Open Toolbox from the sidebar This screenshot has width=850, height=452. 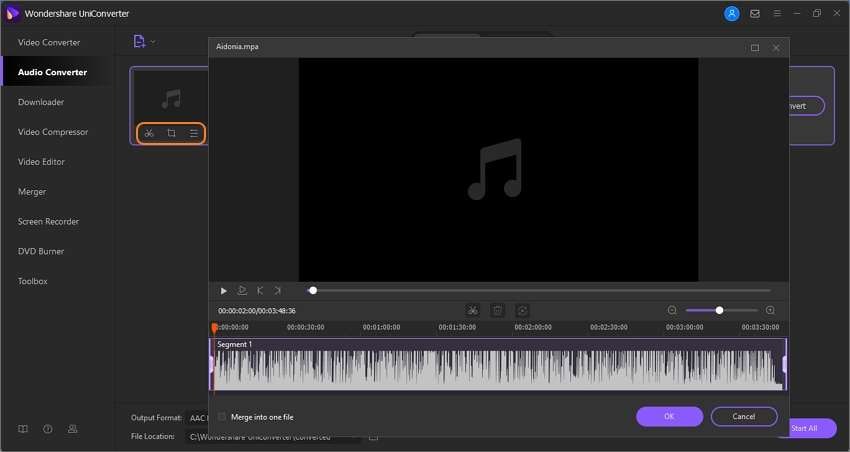(x=33, y=281)
